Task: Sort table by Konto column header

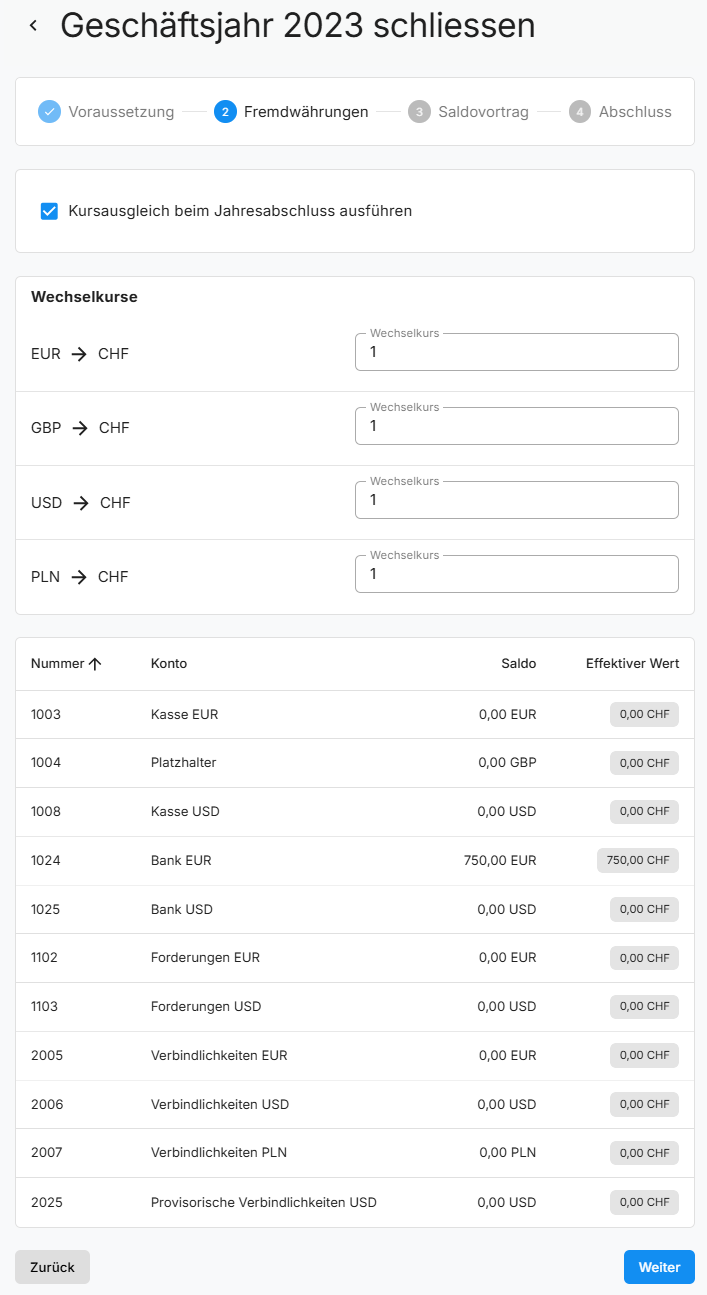Action: click(x=169, y=664)
